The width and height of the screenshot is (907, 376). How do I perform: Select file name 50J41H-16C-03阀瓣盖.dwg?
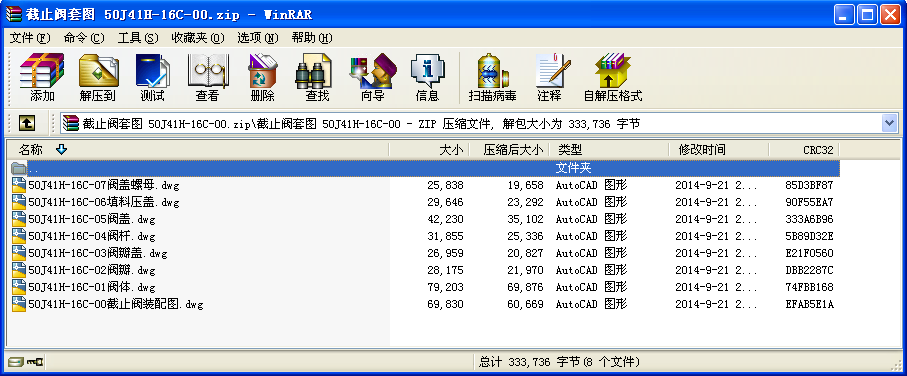click(x=98, y=253)
